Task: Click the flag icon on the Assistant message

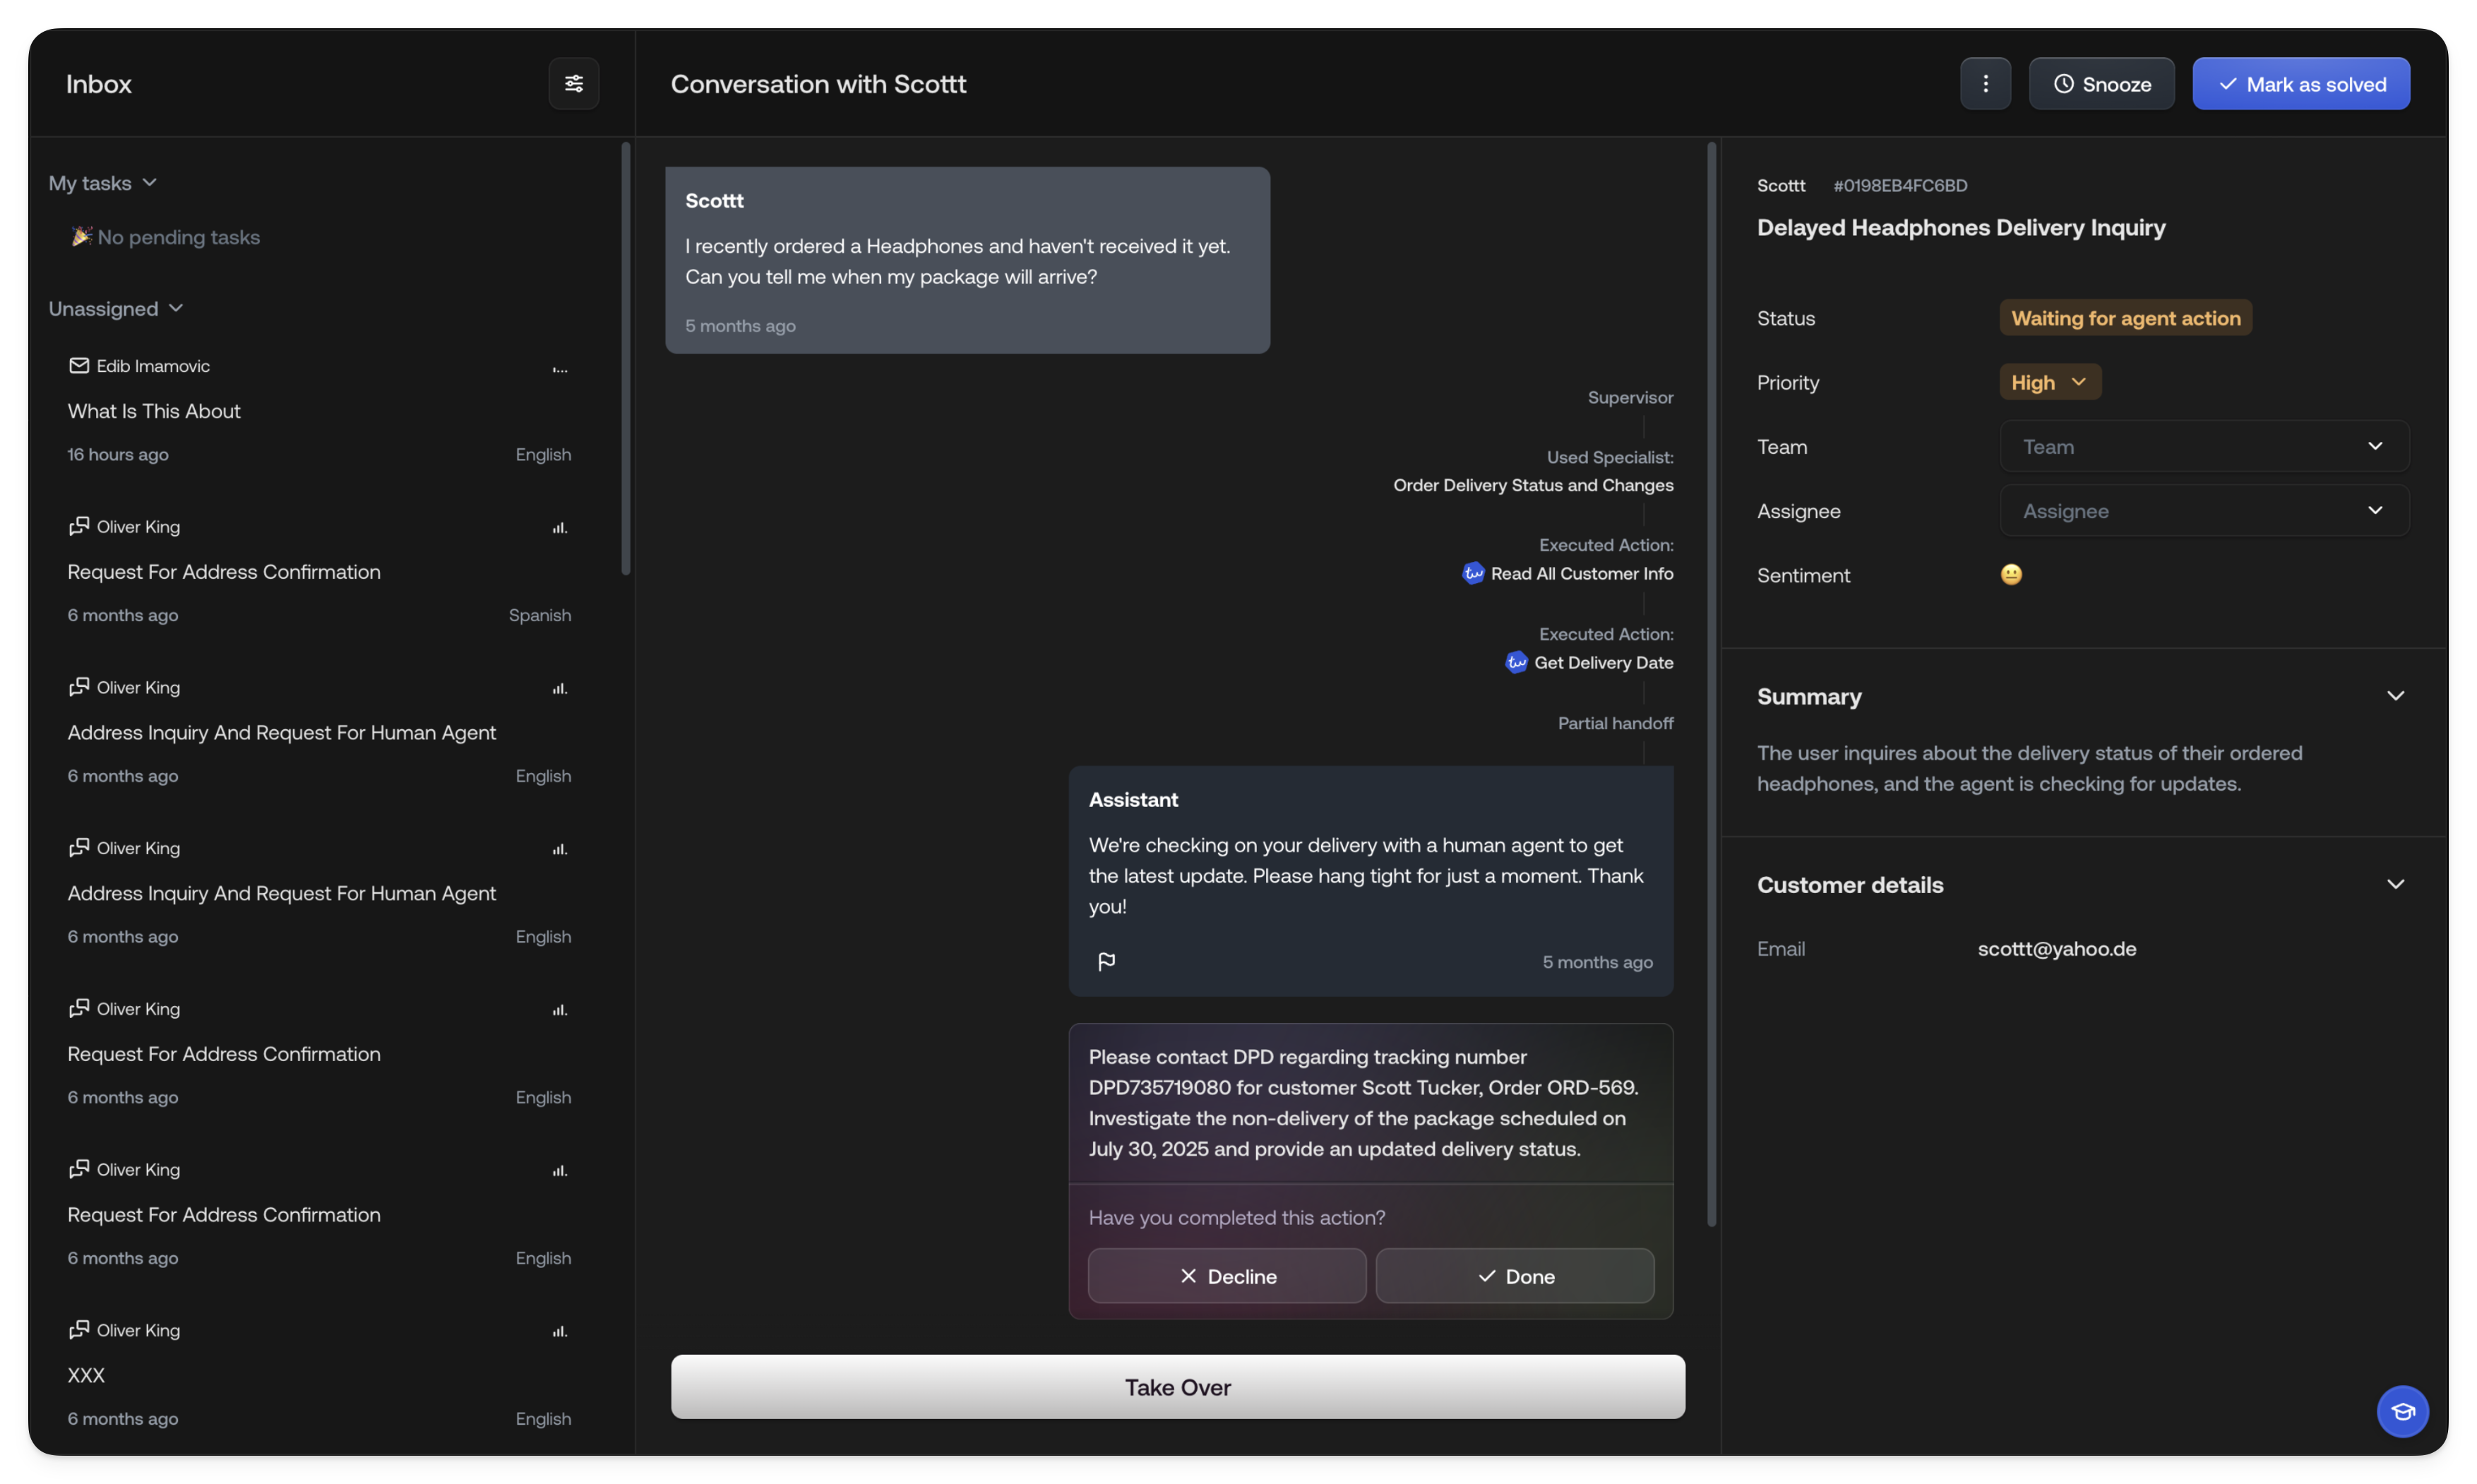Action: tap(1107, 961)
